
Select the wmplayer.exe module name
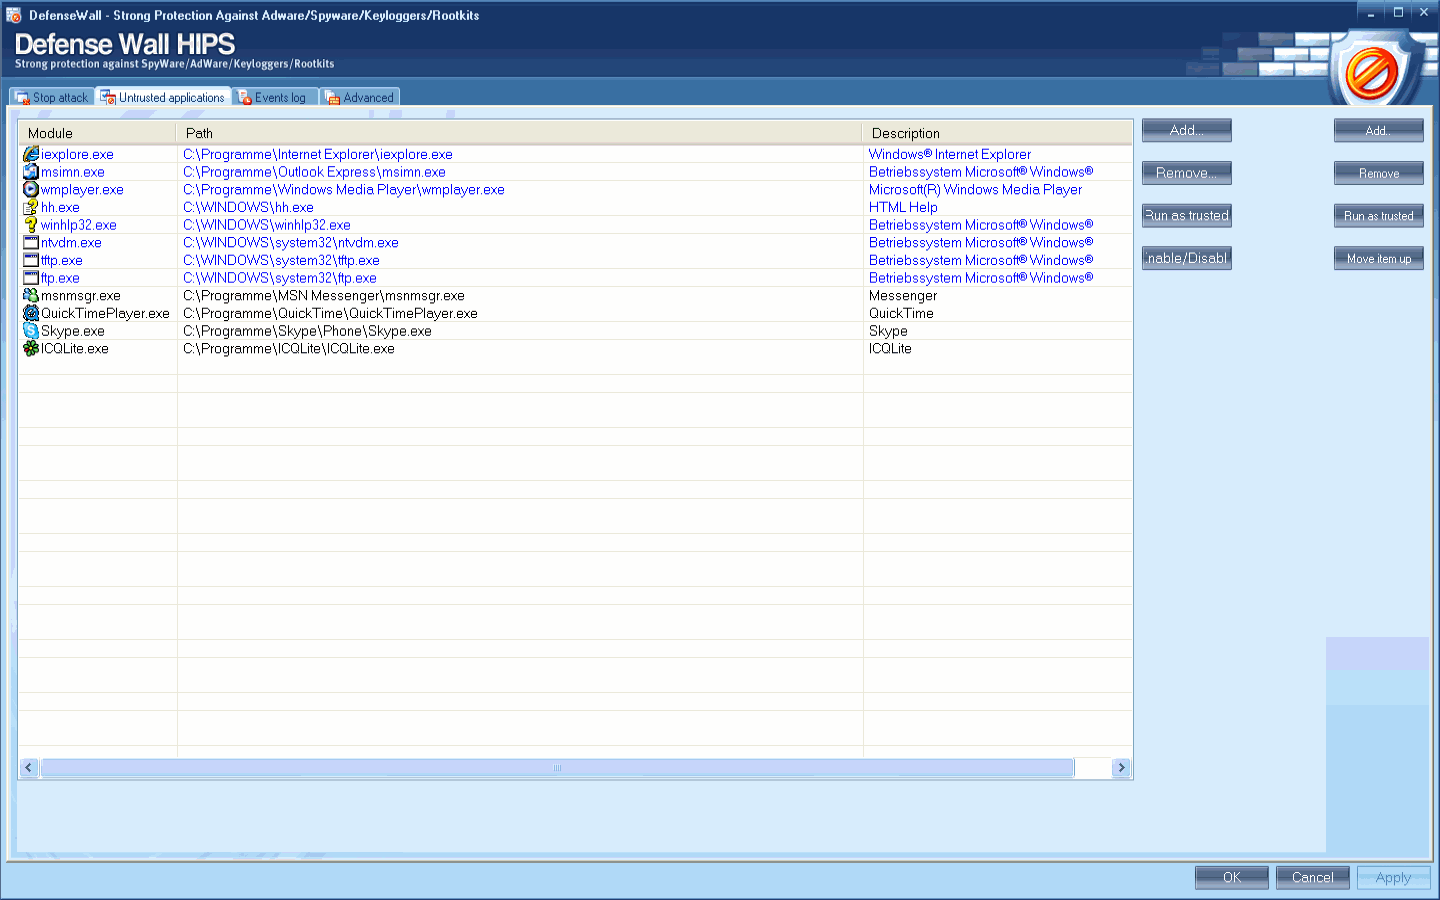(82, 190)
